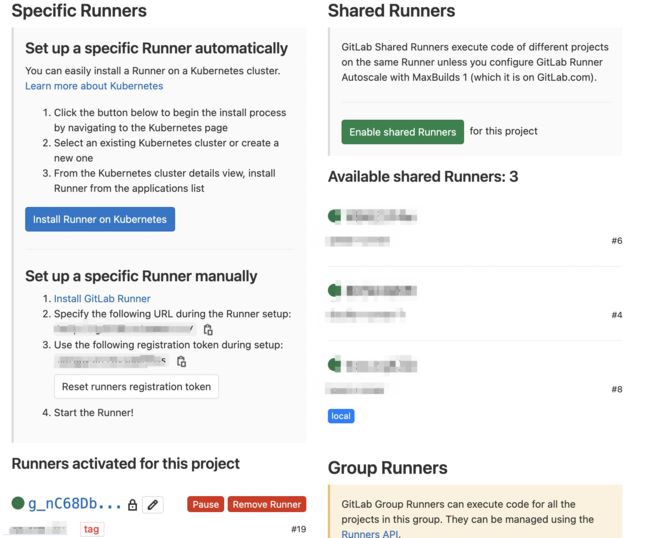Image resolution: width=650 pixels, height=538 pixels.
Task: Open Learn more about Kubernetes link
Action: point(94,86)
